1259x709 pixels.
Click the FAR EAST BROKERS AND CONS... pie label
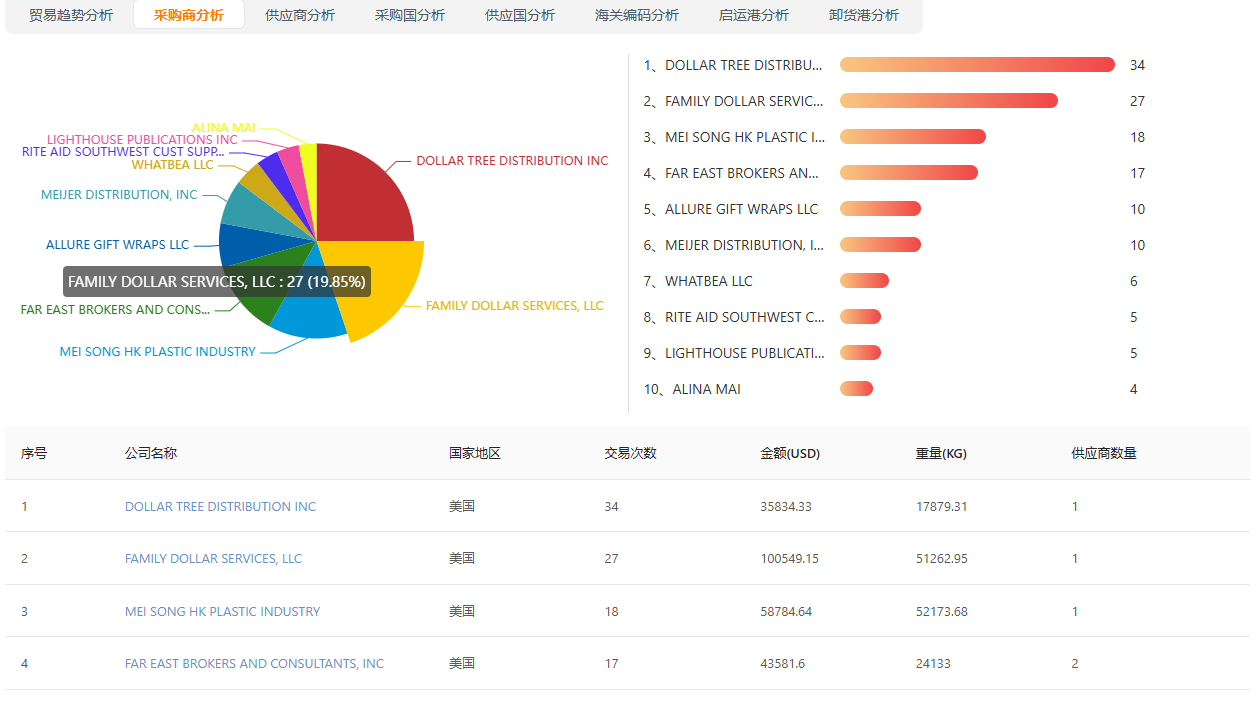point(116,310)
